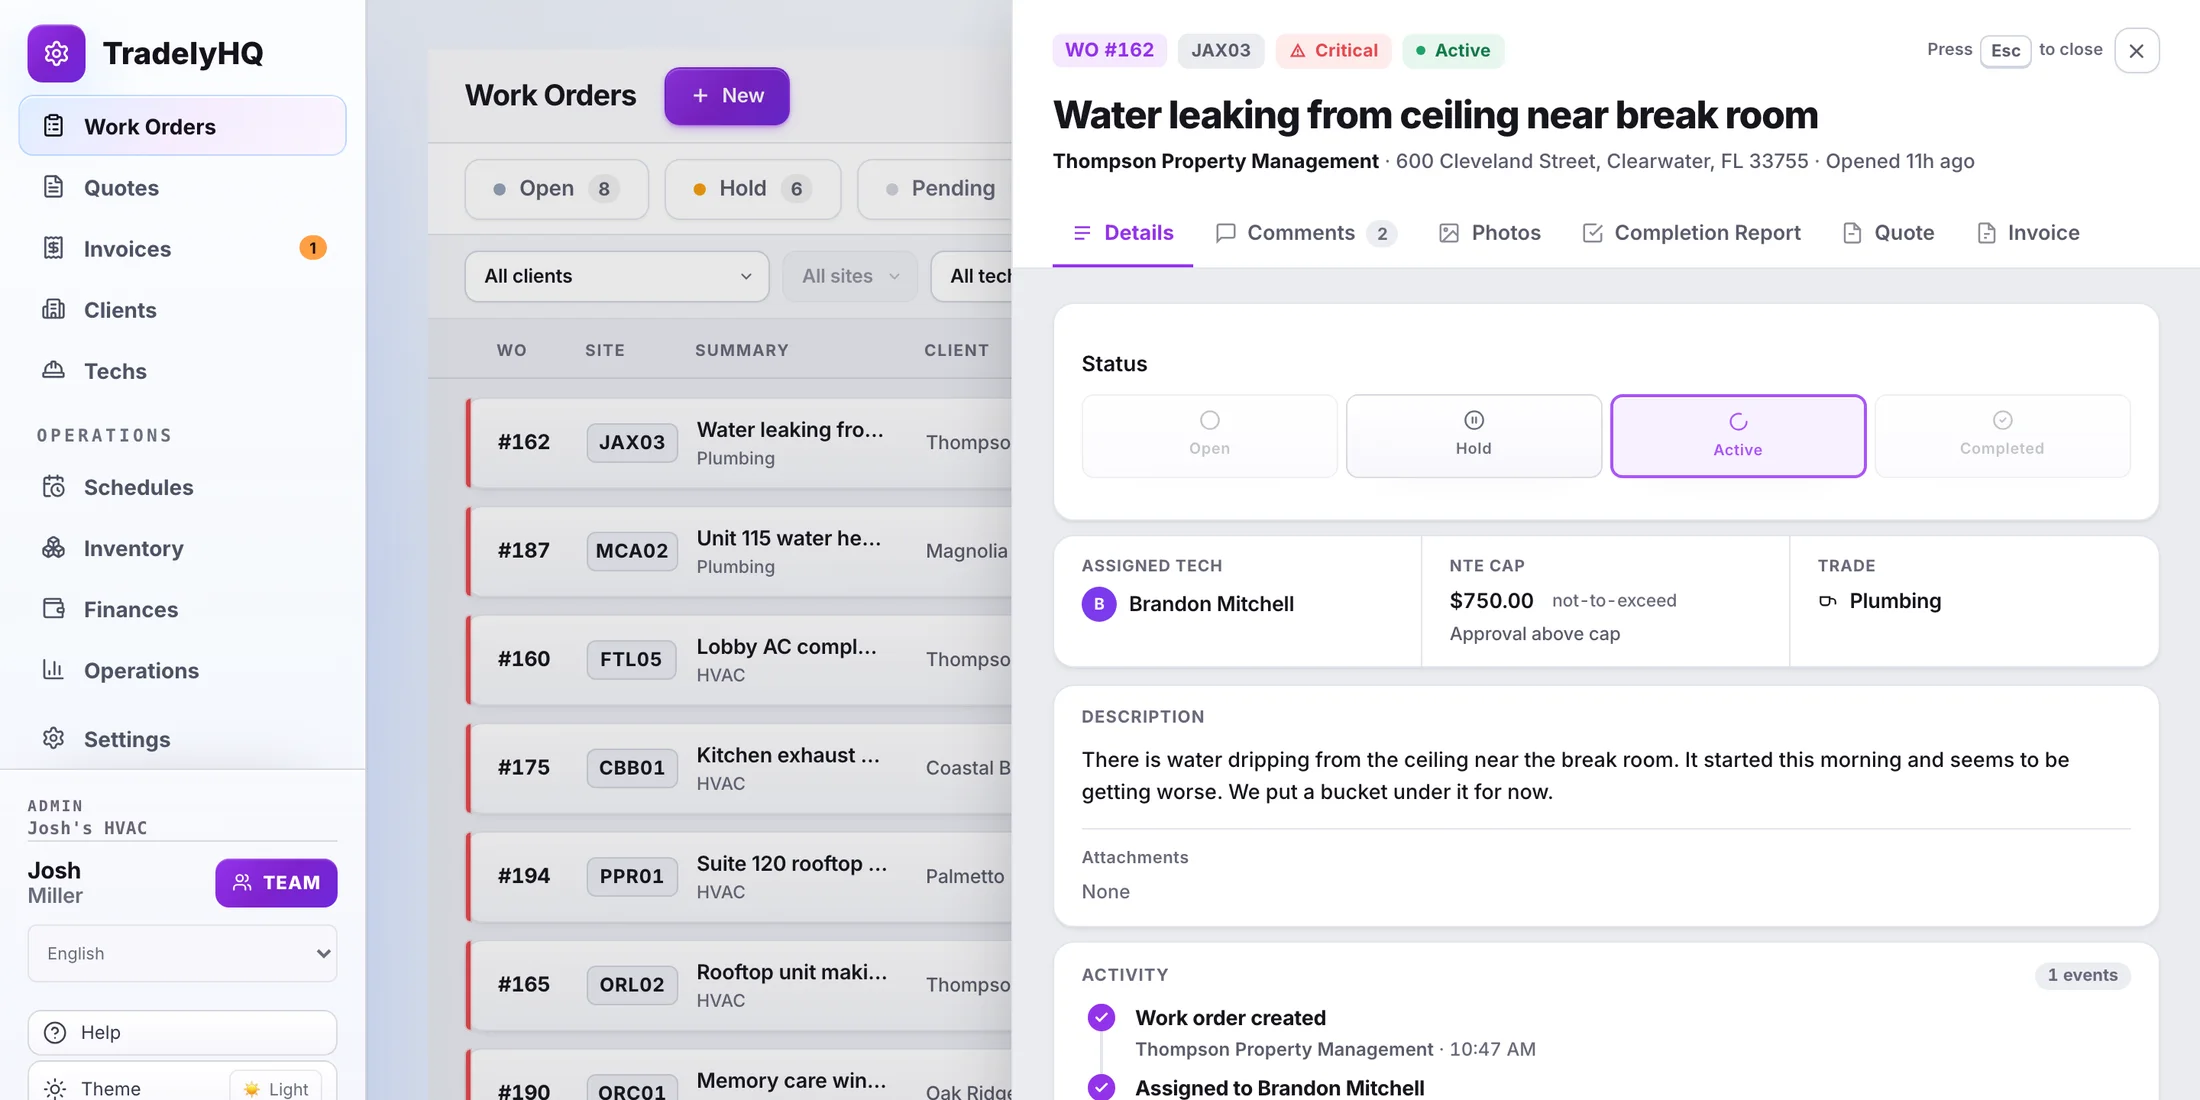The image size is (2200, 1100).
Task: Open the All techs filter dropdown
Action: click(972, 276)
